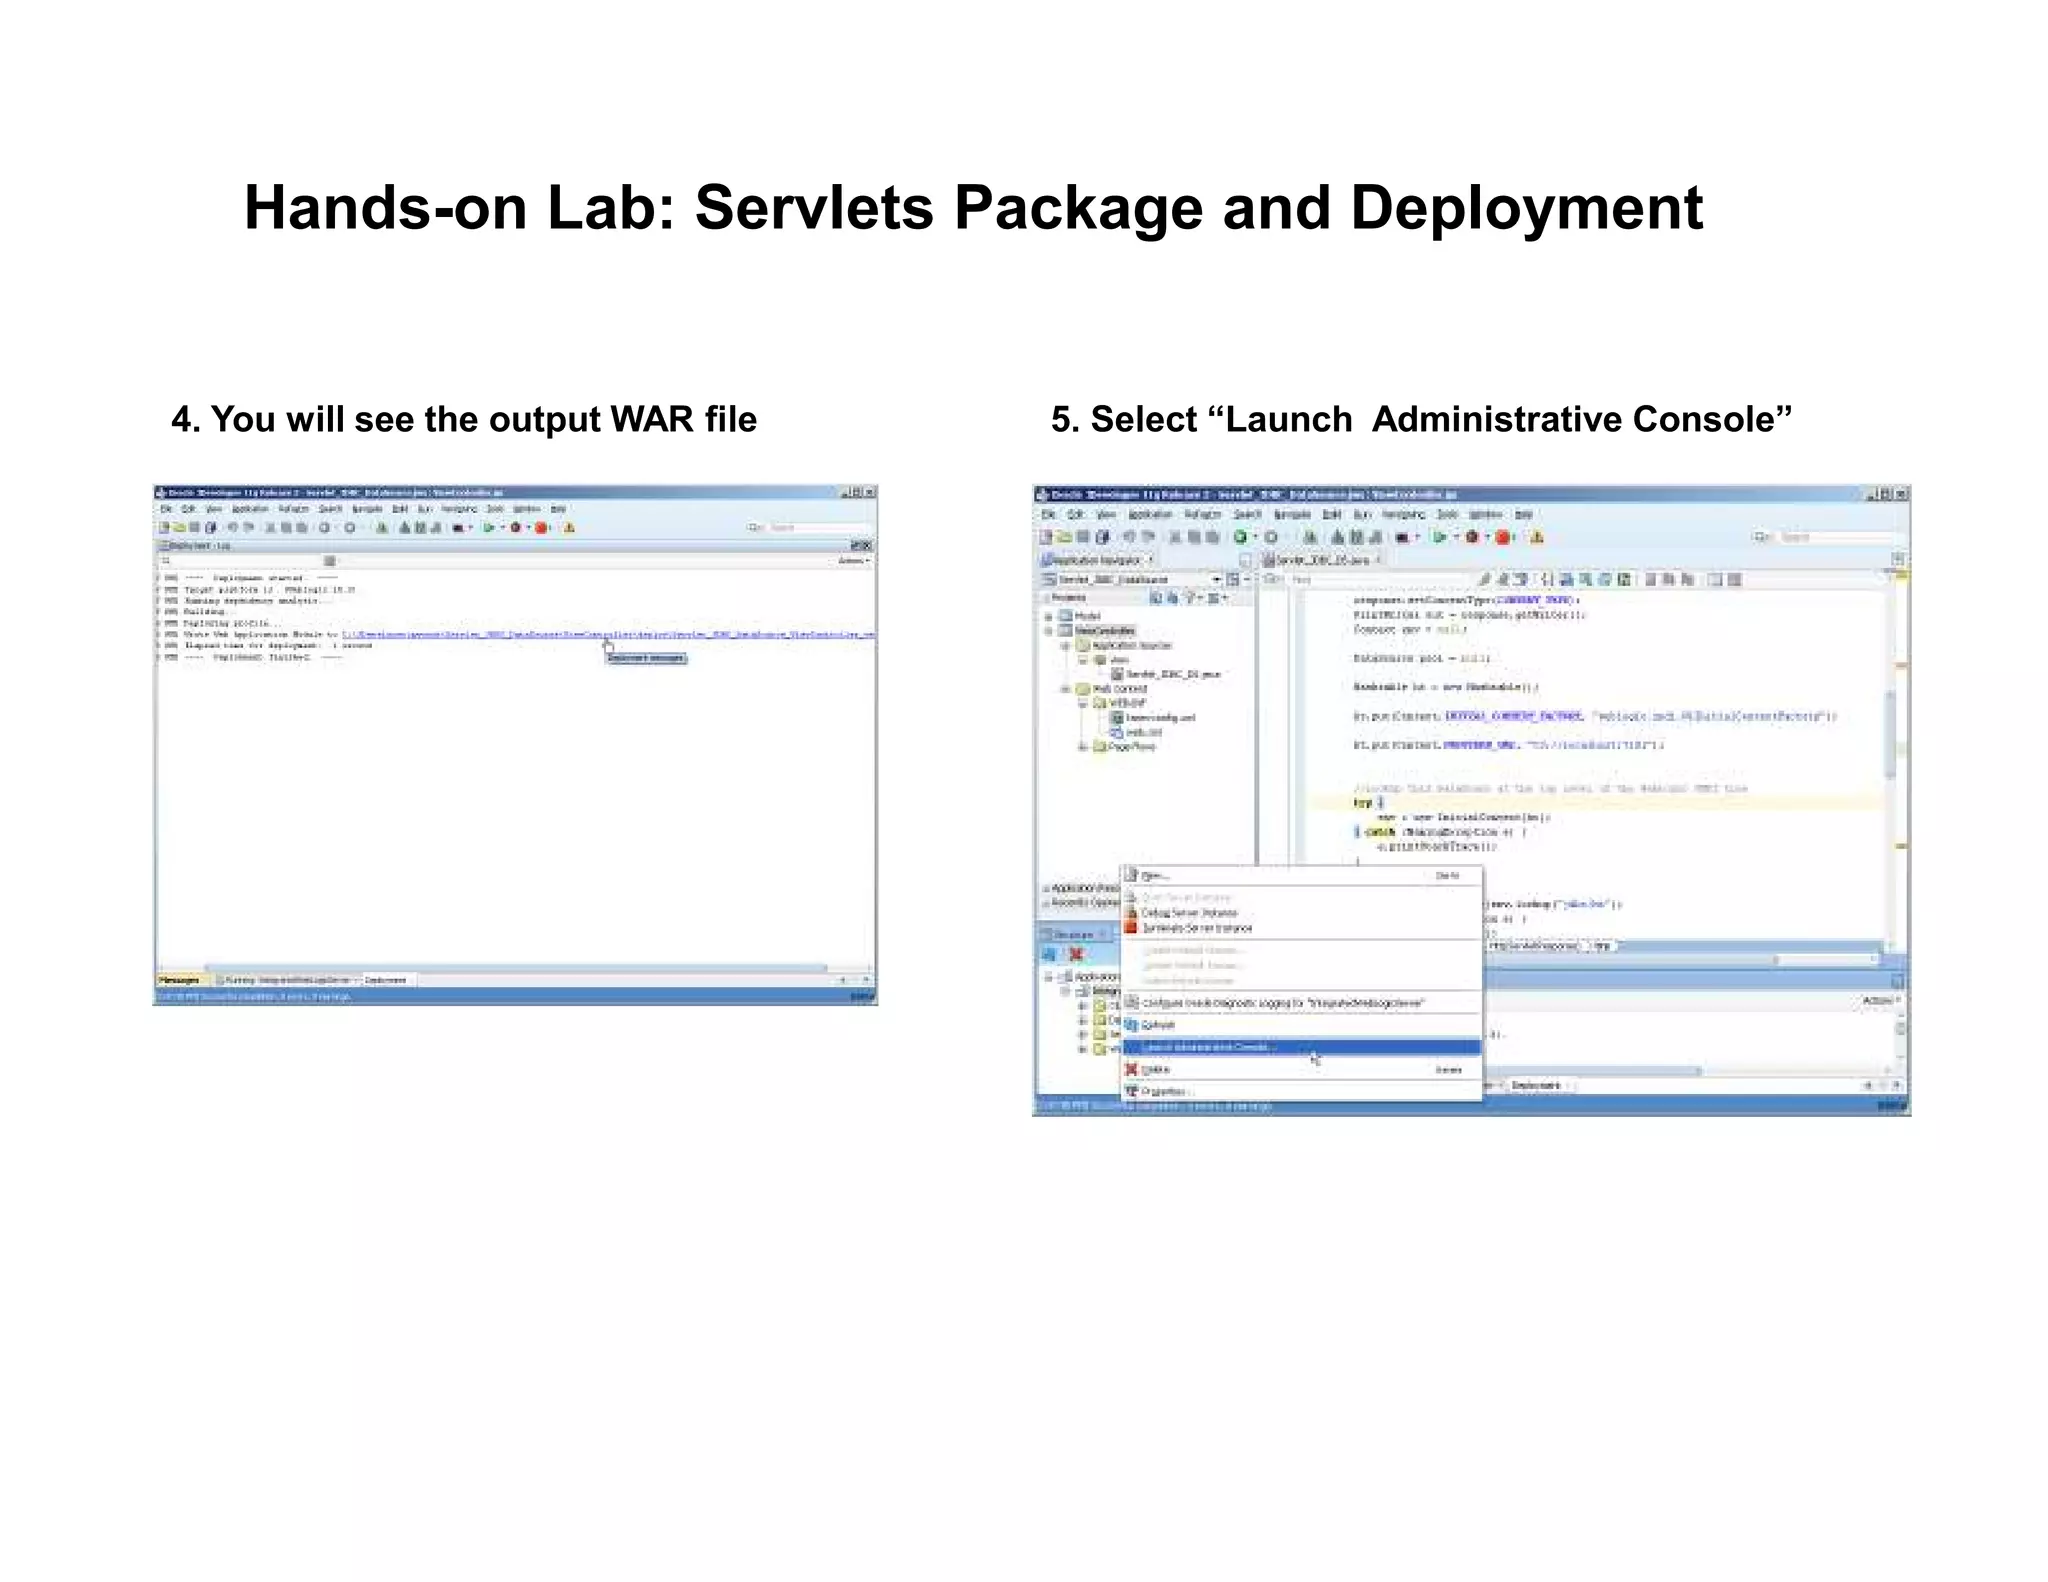
Task: Select web.xml in navigator tree
Action: tap(1136, 732)
